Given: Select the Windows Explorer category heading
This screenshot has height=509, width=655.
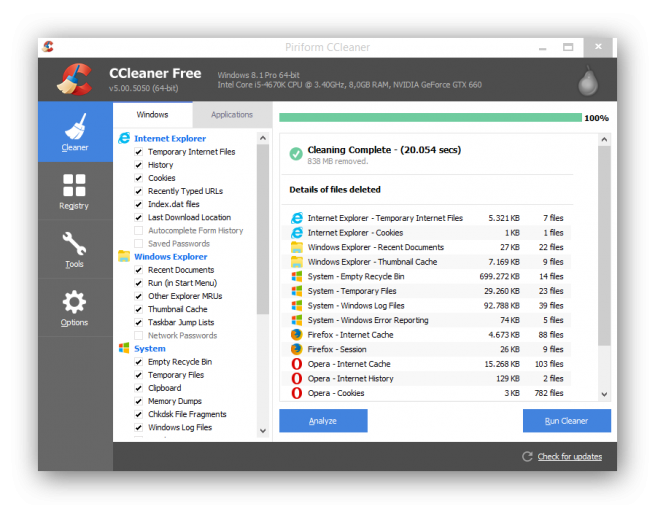Looking at the screenshot, I should (170, 257).
